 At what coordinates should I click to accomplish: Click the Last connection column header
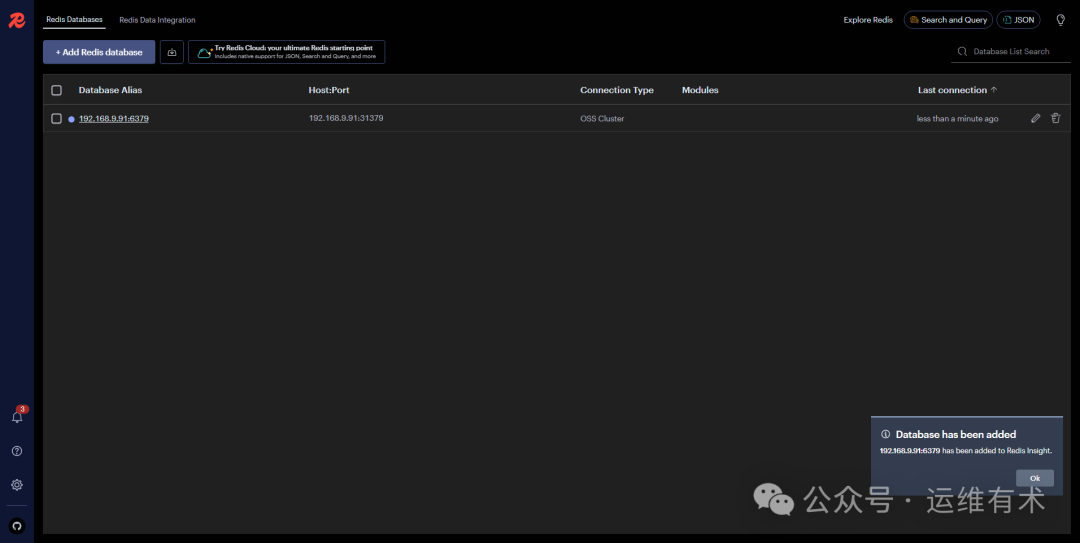tap(952, 90)
